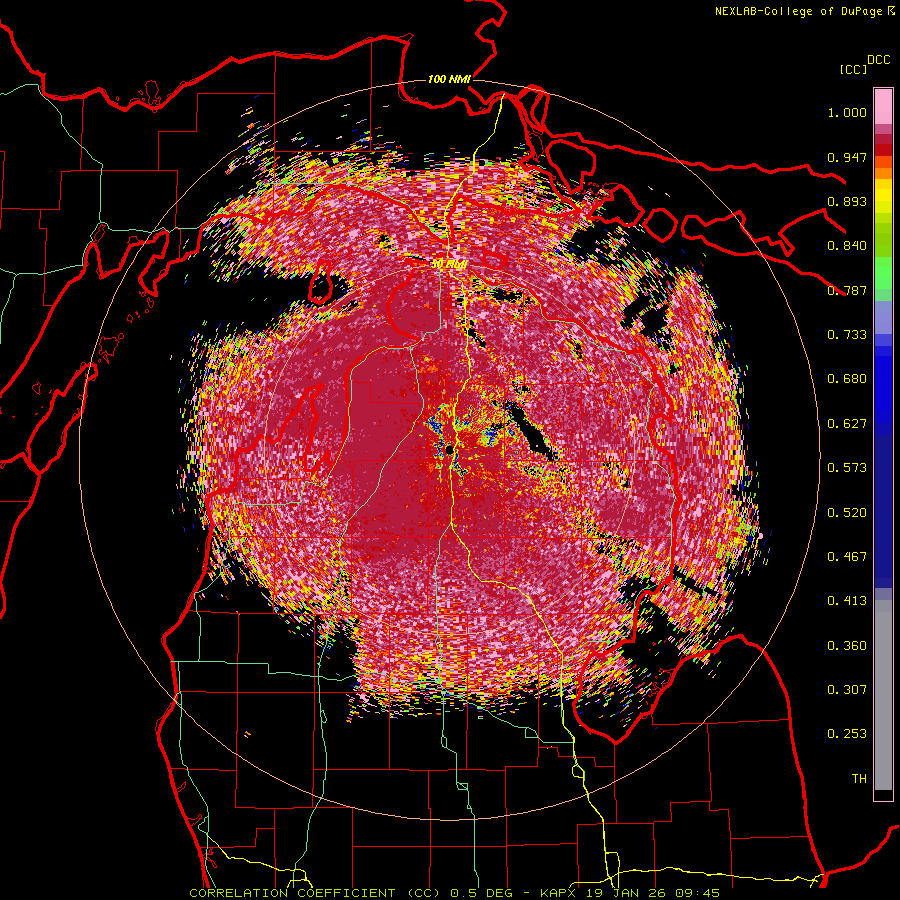Click the 100 NMI range ring label
Image resolution: width=900 pixels, height=900 pixels.
click(x=449, y=79)
